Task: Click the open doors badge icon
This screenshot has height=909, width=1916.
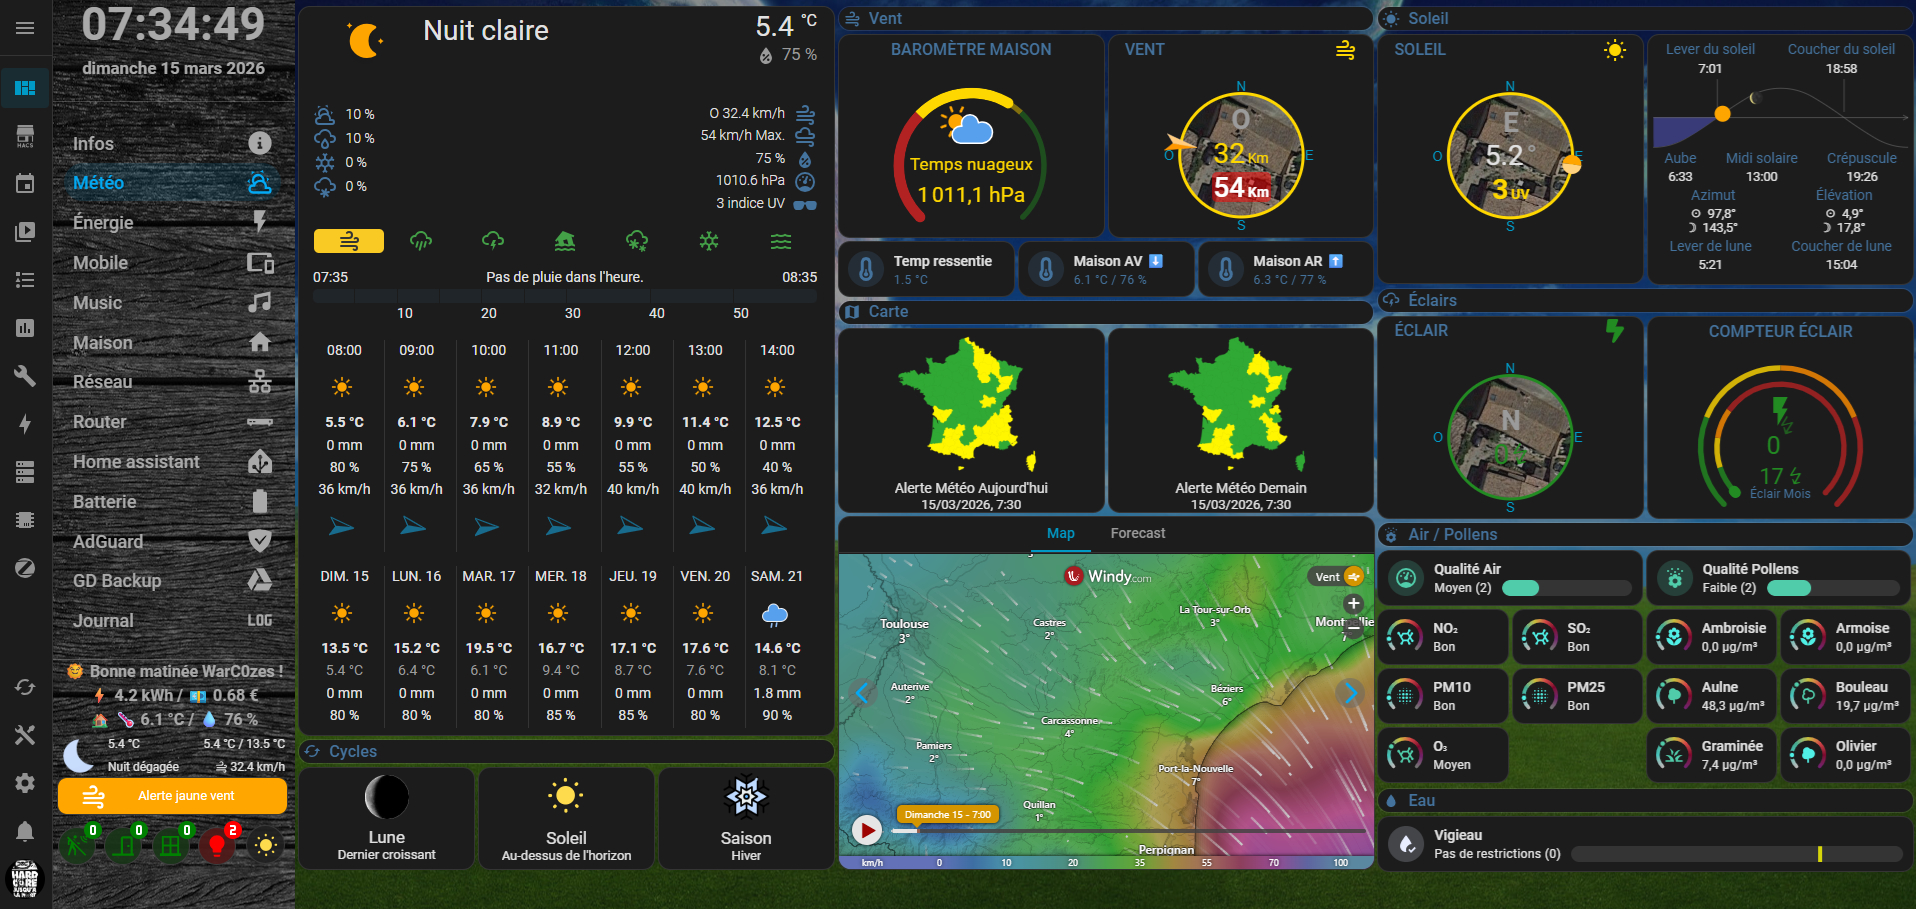Action: (x=124, y=845)
